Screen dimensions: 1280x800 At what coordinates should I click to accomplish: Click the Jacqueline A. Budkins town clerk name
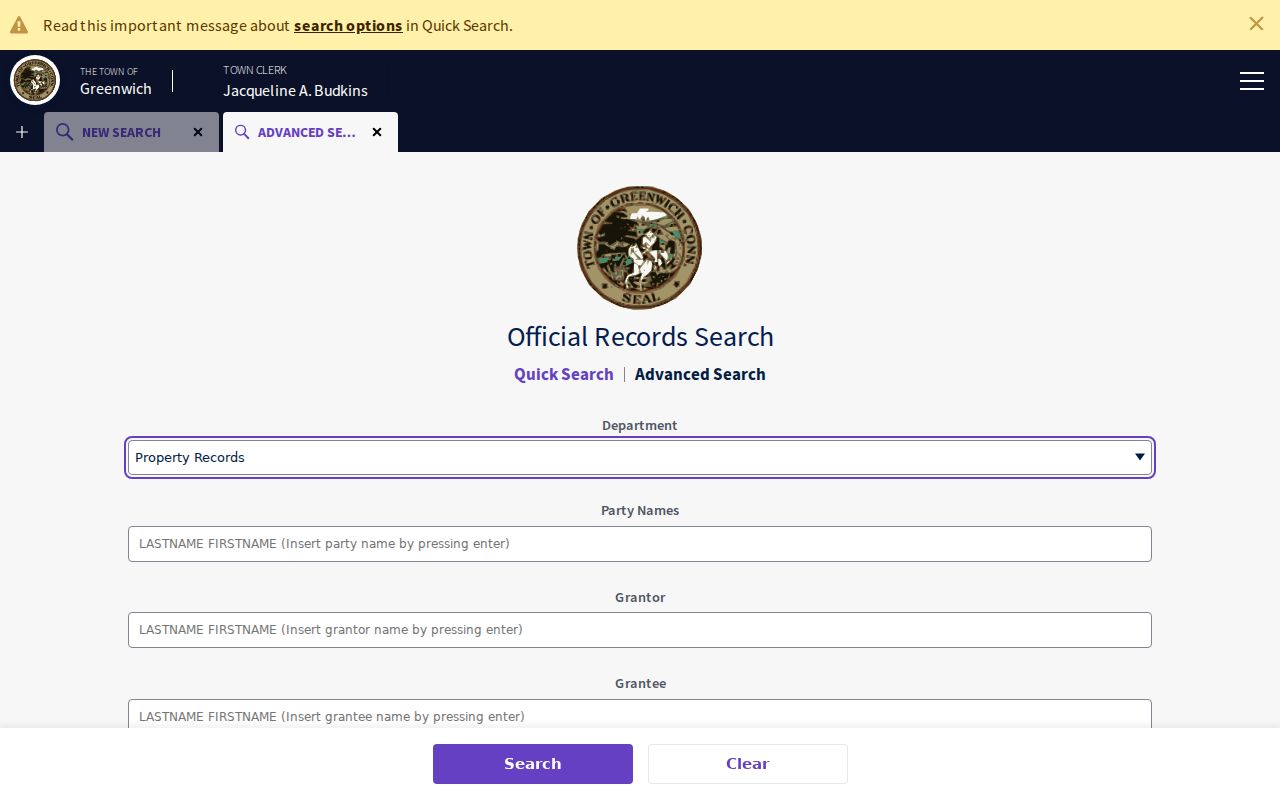tap(295, 90)
